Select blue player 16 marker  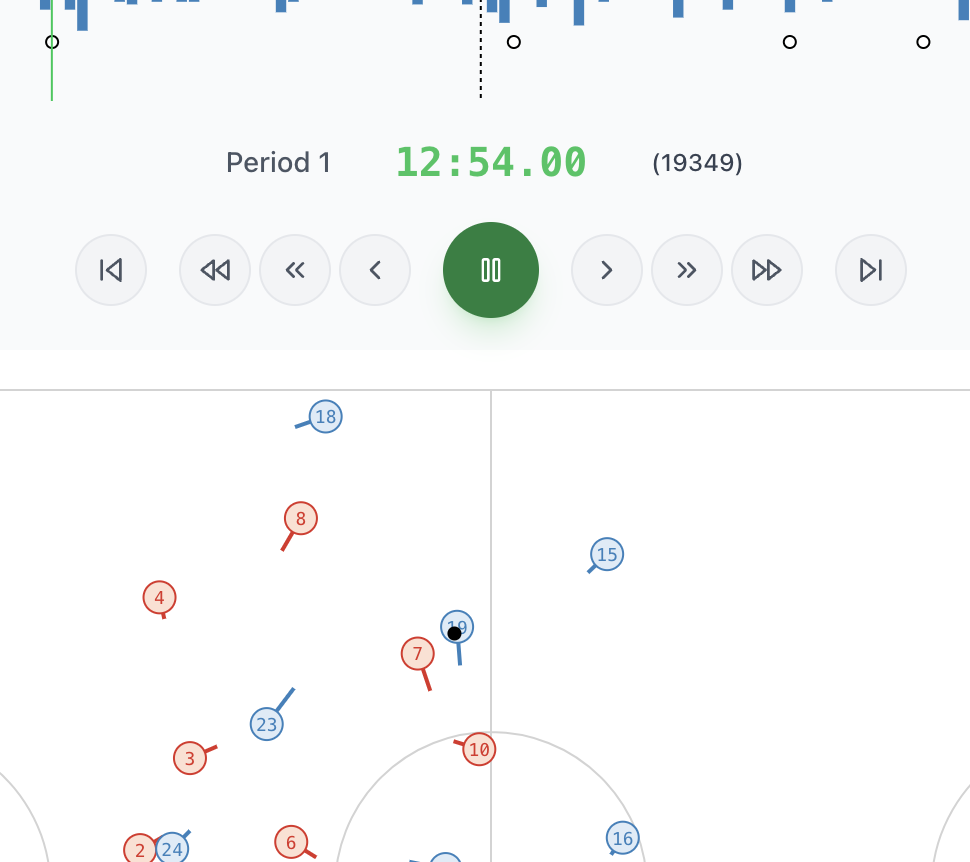pos(622,838)
